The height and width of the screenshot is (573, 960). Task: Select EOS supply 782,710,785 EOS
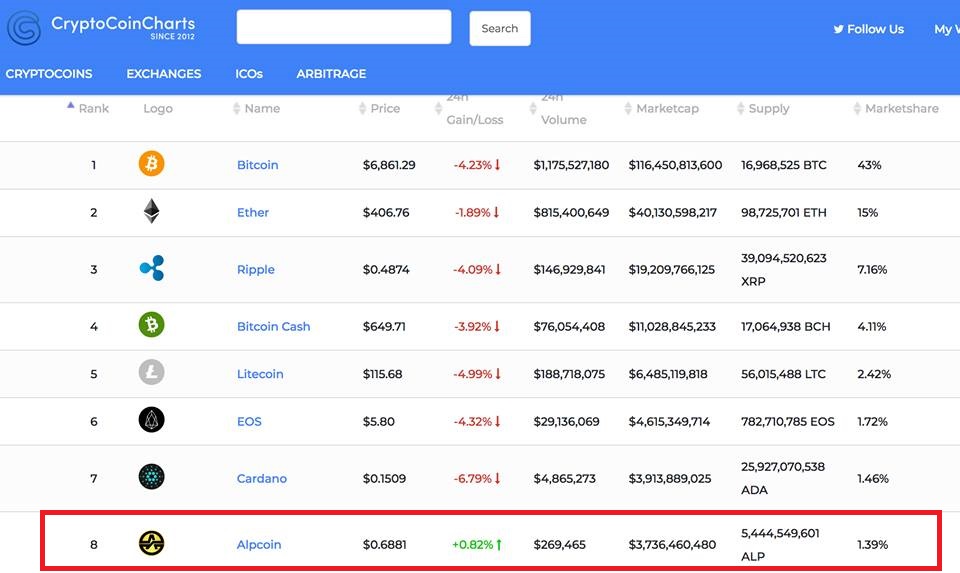click(788, 421)
